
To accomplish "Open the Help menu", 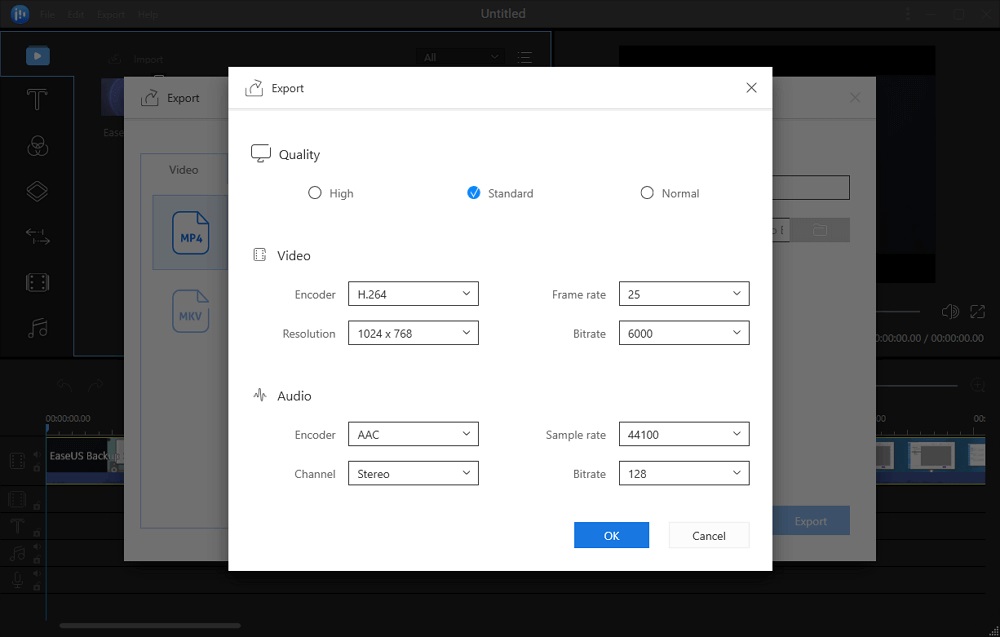I will coord(148,14).
